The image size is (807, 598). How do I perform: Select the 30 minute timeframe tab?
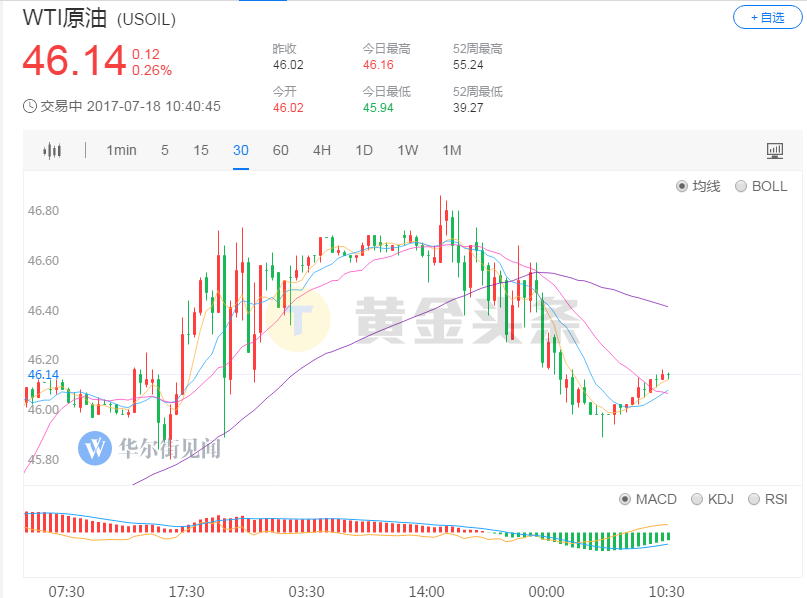point(241,150)
